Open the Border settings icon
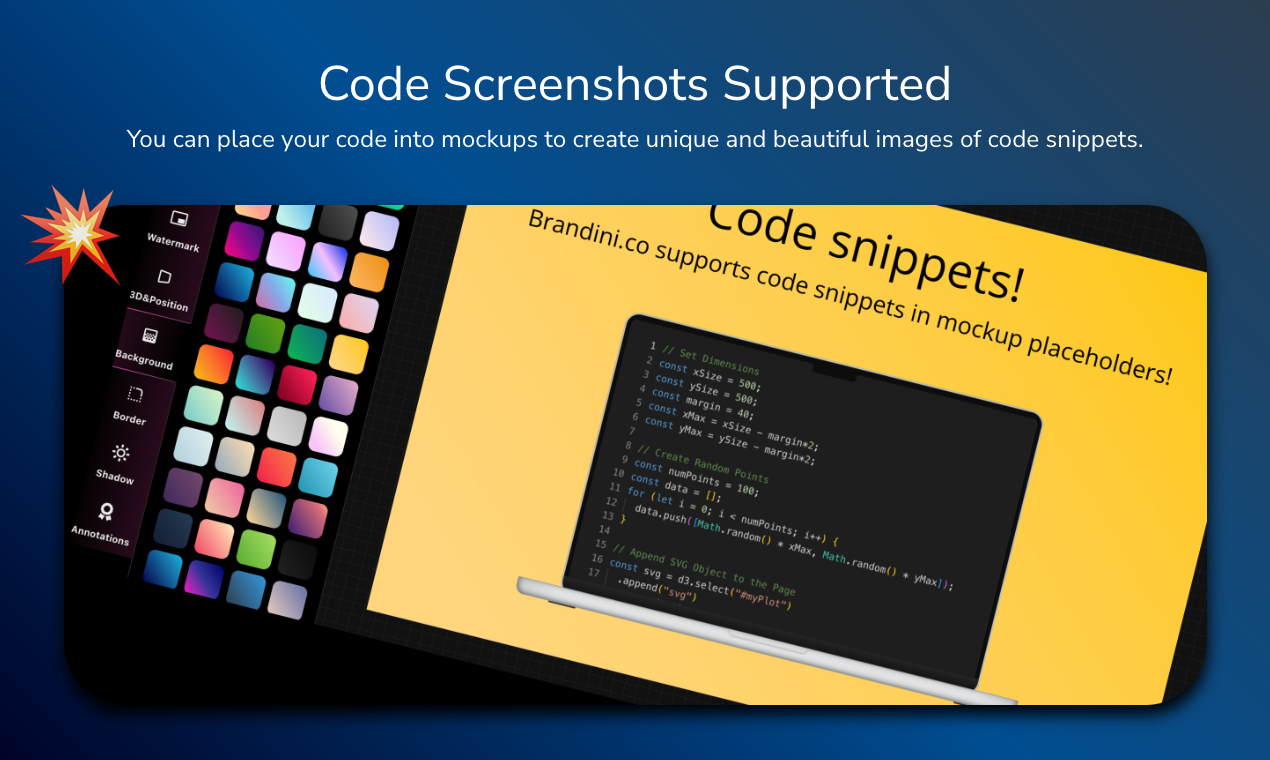The height and width of the screenshot is (760, 1270). tap(136, 394)
